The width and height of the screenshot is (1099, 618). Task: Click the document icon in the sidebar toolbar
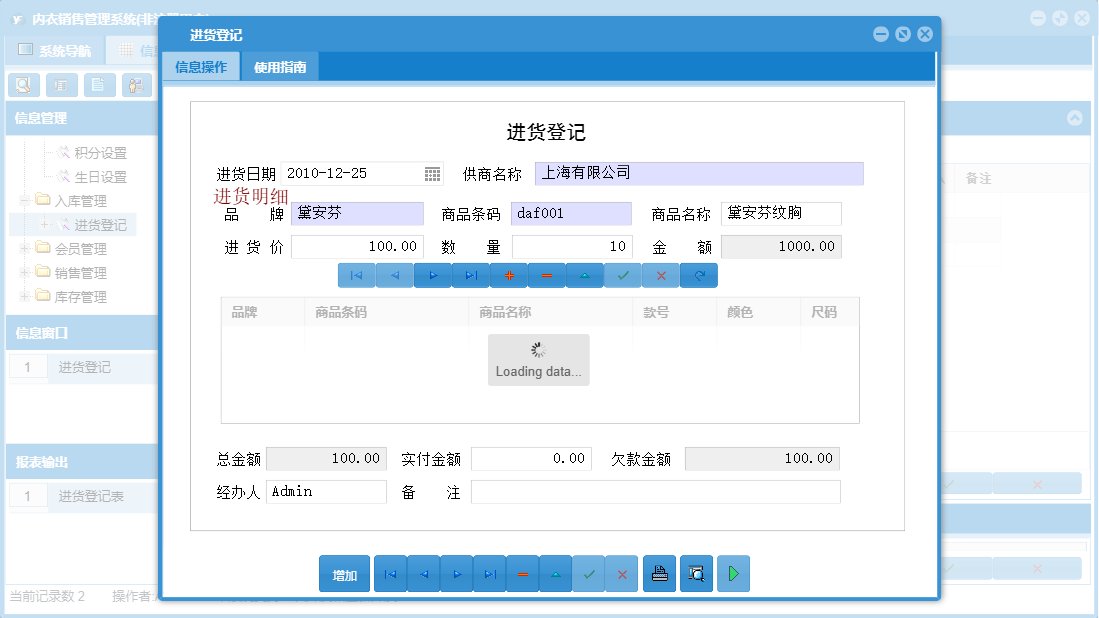[x=97, y=85]
